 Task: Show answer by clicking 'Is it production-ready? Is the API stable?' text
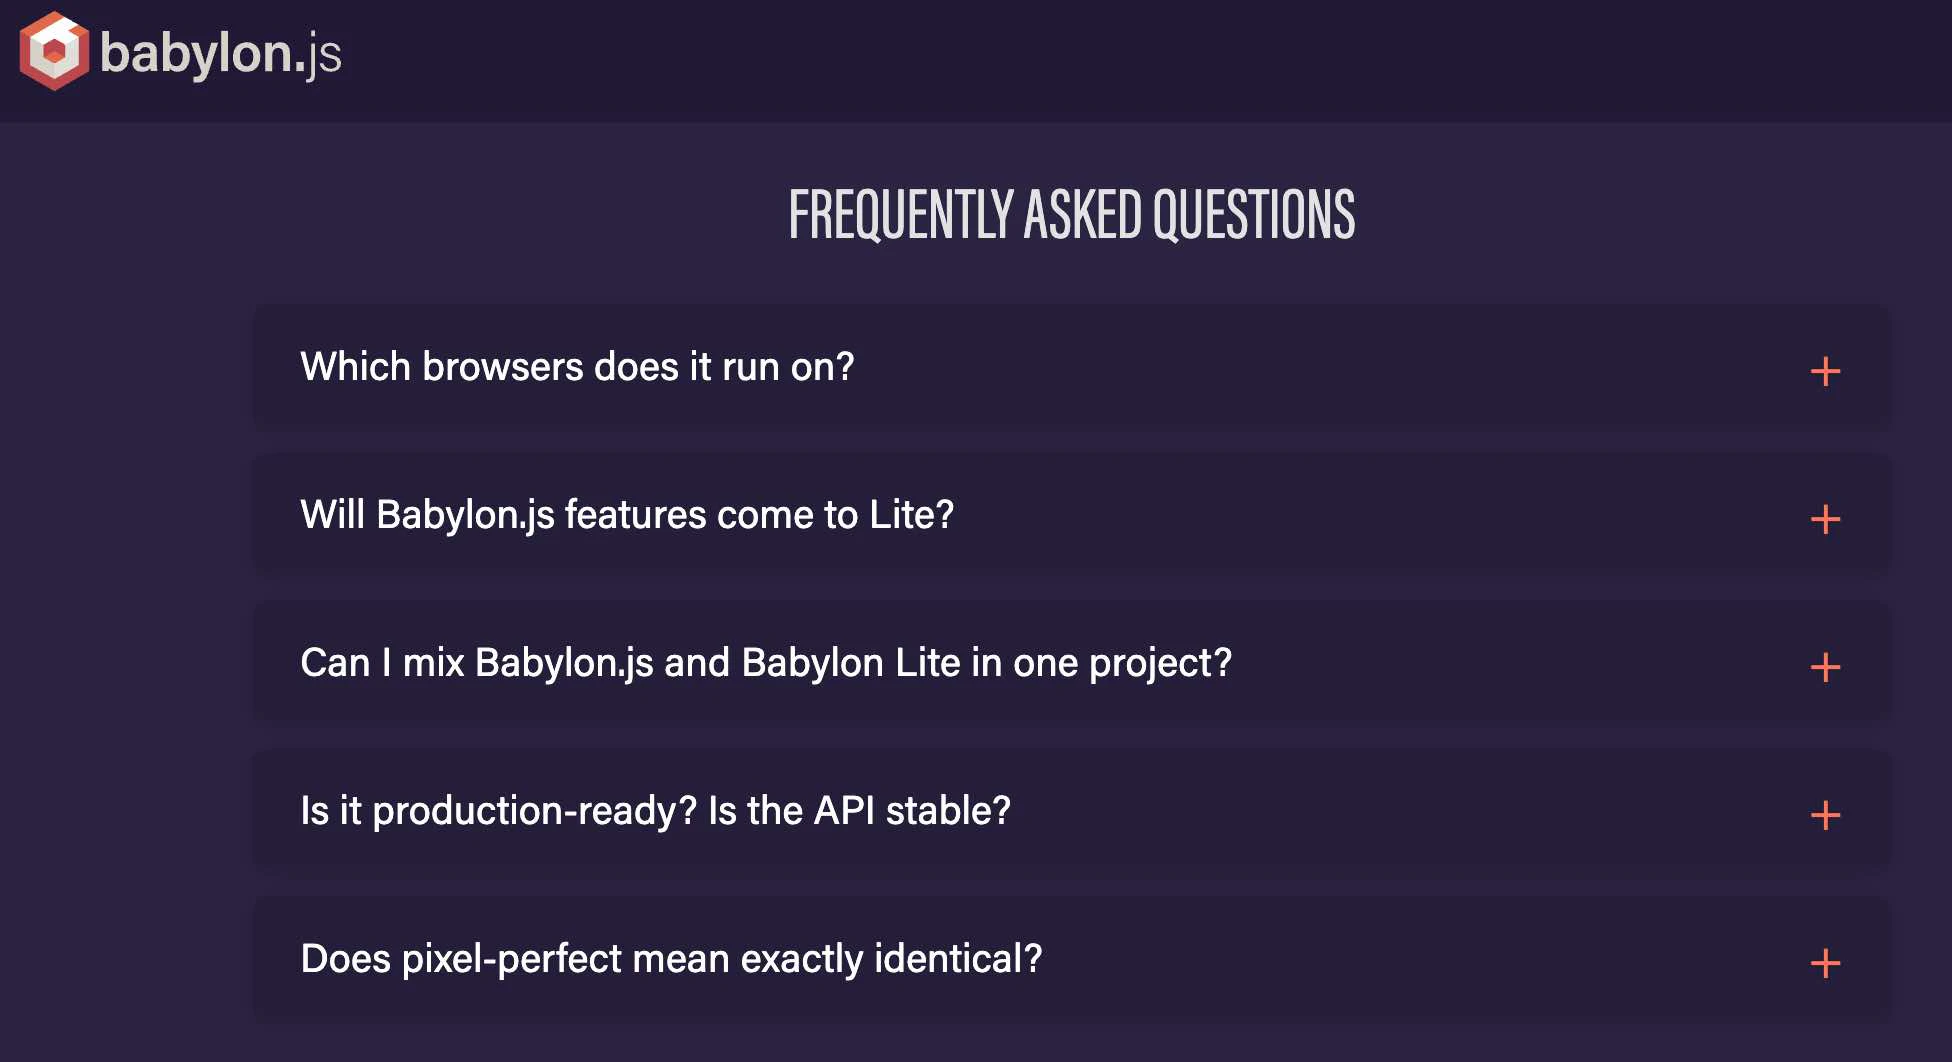click(x=655, y=811)
